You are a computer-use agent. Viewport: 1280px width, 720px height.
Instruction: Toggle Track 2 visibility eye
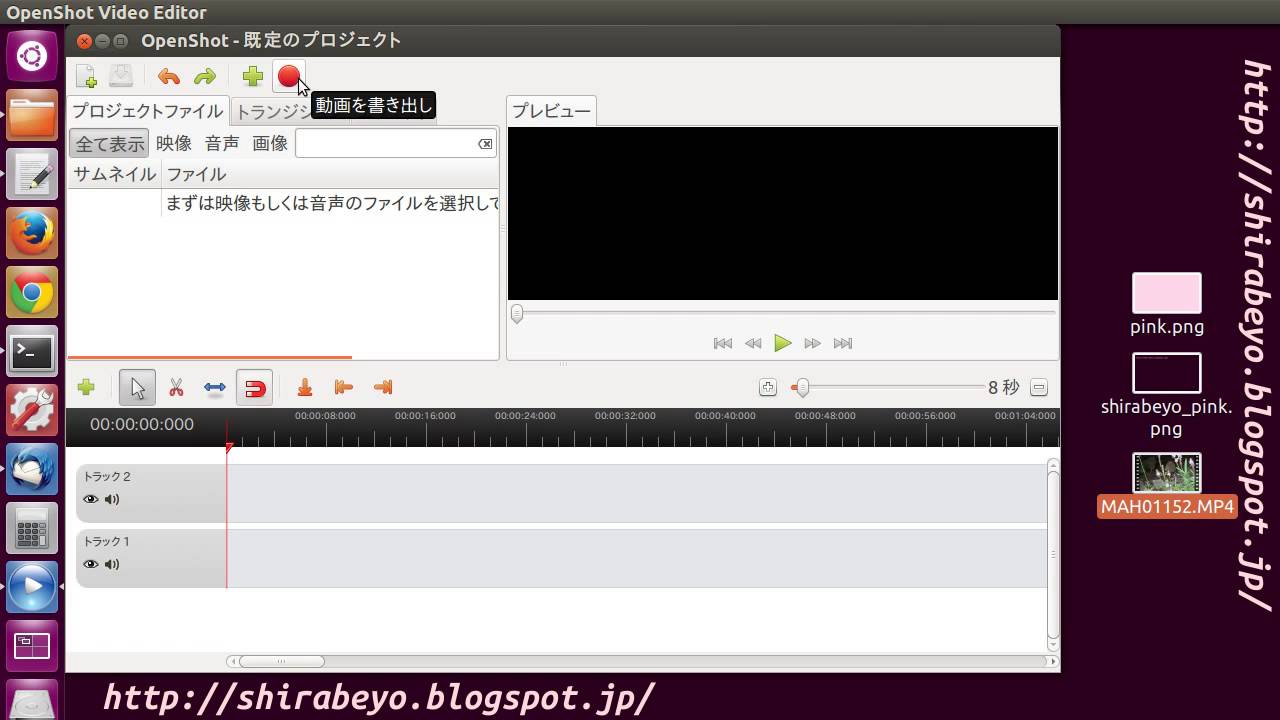91,499
